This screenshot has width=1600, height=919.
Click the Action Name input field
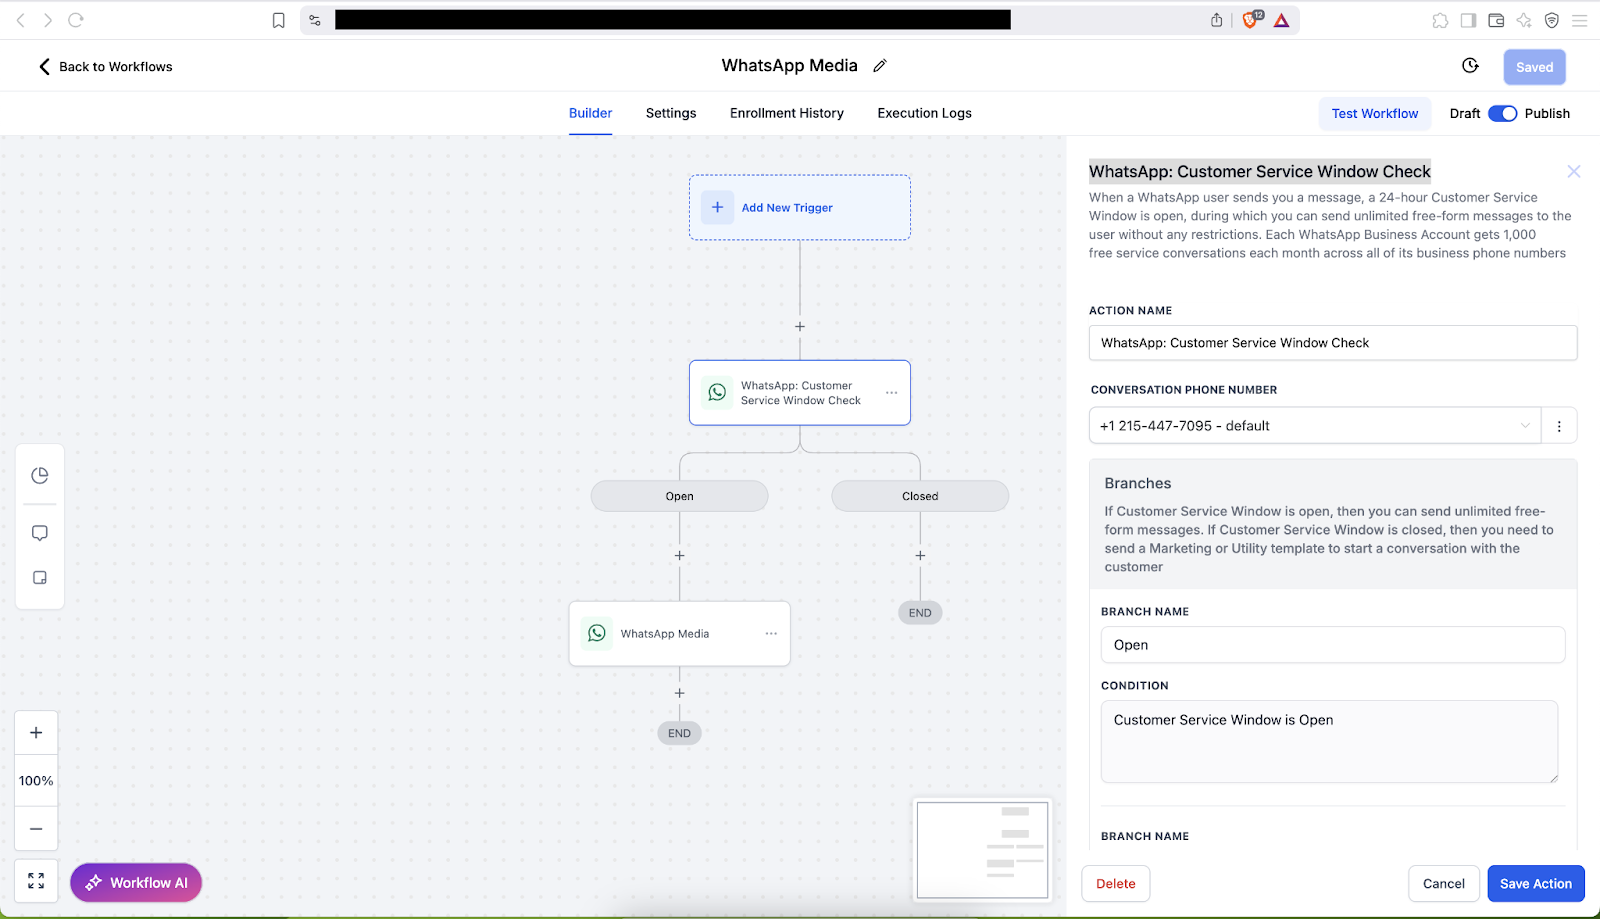pyautogui.click(x=1333, y=343)
